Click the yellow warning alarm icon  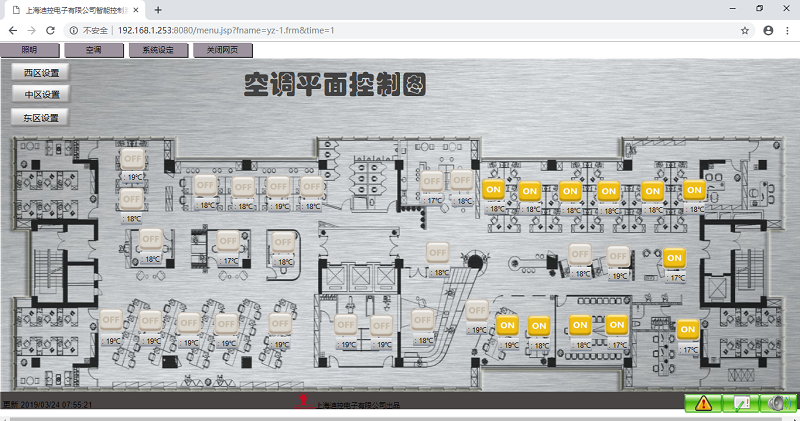click(x=703, y=403)
